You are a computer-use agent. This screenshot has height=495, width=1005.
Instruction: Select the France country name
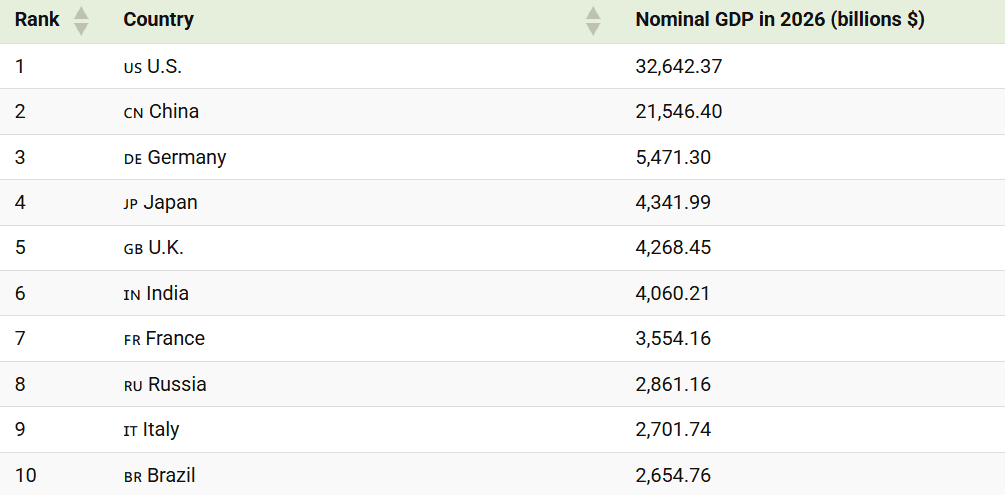[176, 339]
